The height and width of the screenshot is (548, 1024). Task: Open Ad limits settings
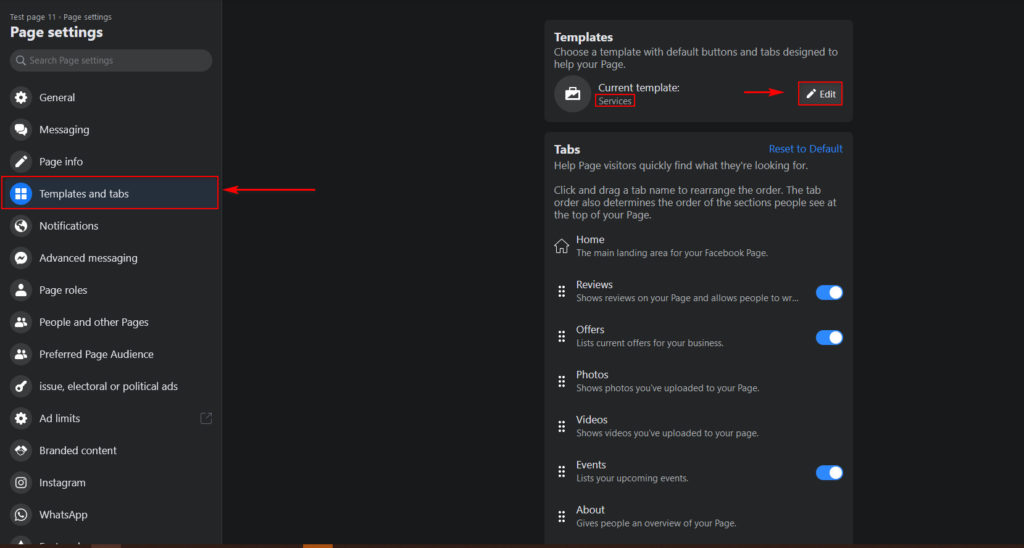click(x=110, y=418)
